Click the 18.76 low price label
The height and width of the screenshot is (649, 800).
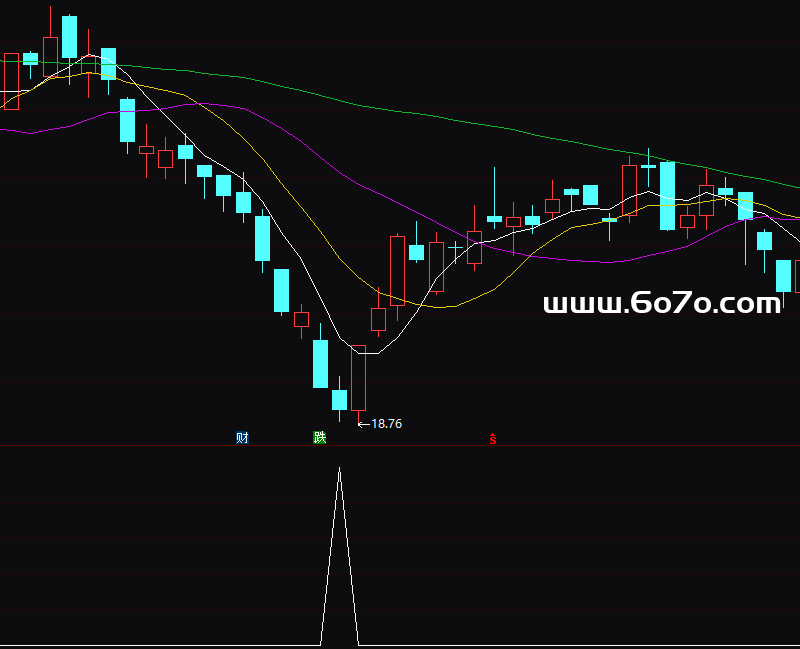[386, 424]
